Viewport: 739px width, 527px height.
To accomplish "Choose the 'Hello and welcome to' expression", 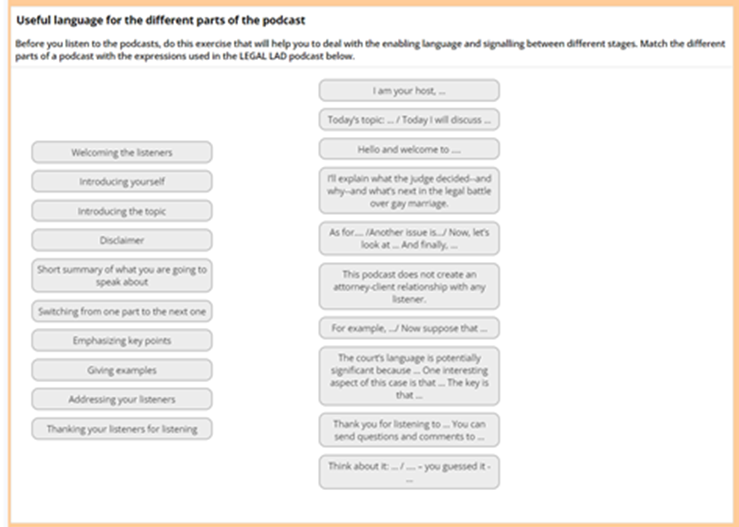I will (x=409, y=150).
